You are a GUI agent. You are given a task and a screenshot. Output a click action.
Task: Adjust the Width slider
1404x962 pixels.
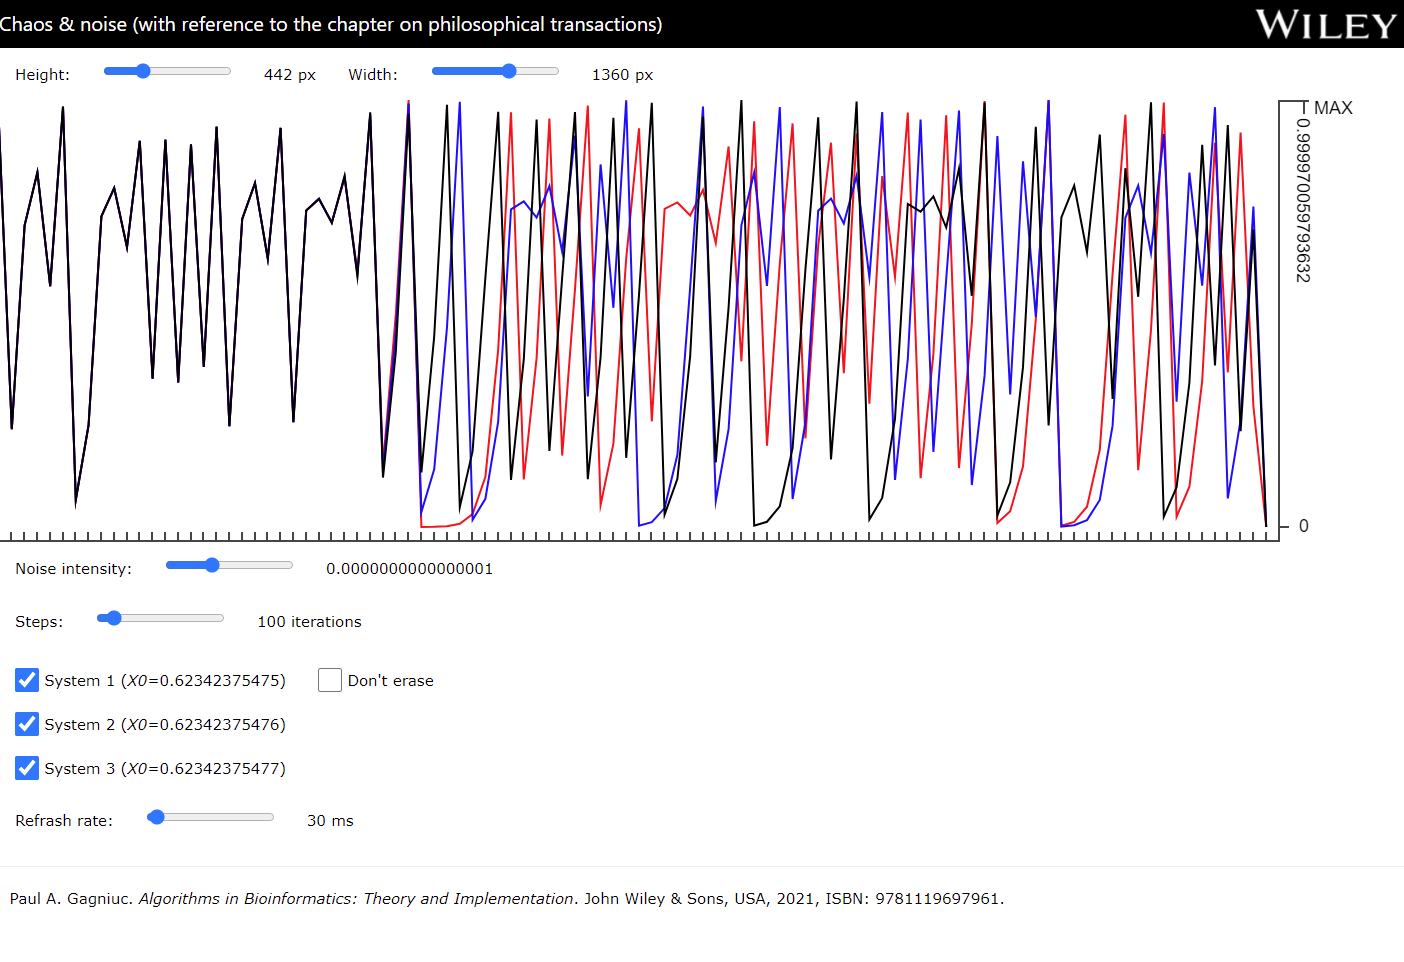[x=495, y=71]
